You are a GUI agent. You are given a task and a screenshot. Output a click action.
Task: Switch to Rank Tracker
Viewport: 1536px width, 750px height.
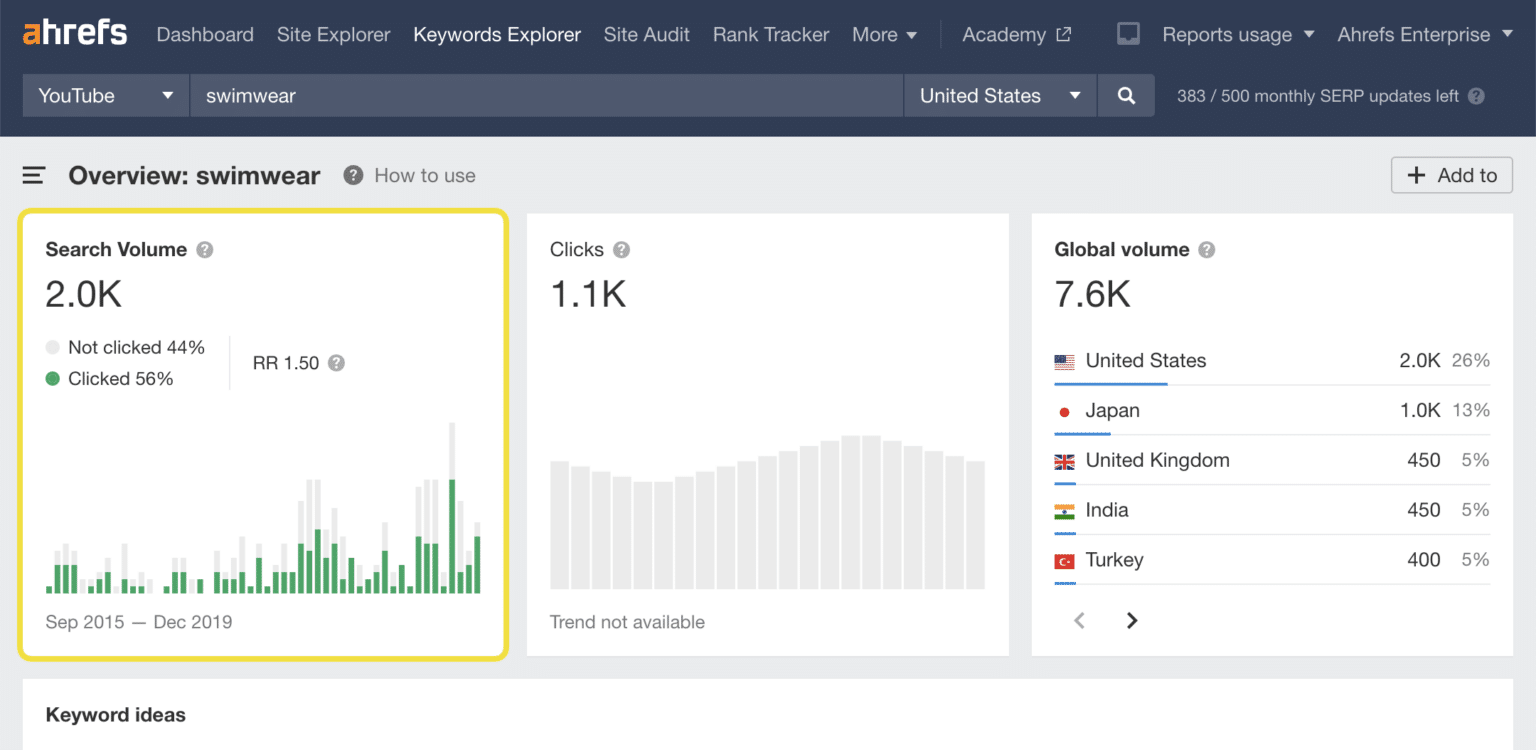pyautogui.click(x=770, y=34)
